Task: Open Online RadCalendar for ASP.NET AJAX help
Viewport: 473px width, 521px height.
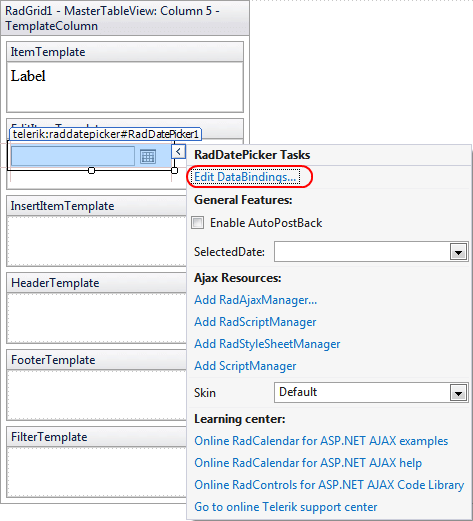Action: pos(308,463)
